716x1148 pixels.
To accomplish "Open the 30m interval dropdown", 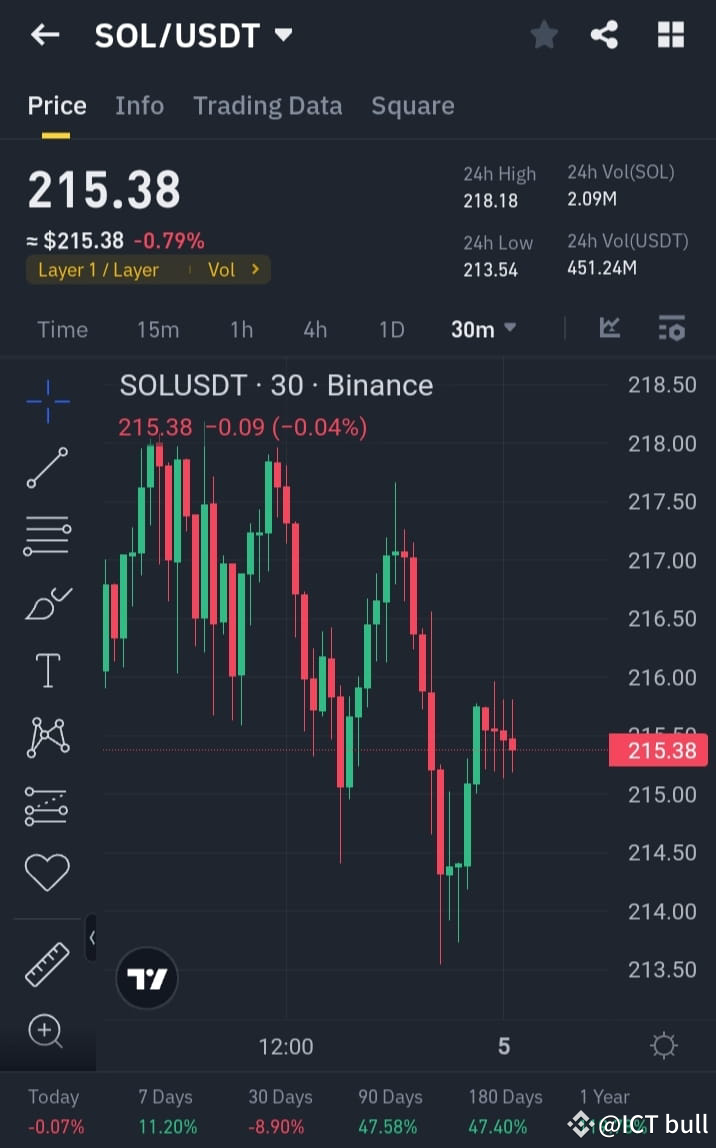I will coord(483,330).
